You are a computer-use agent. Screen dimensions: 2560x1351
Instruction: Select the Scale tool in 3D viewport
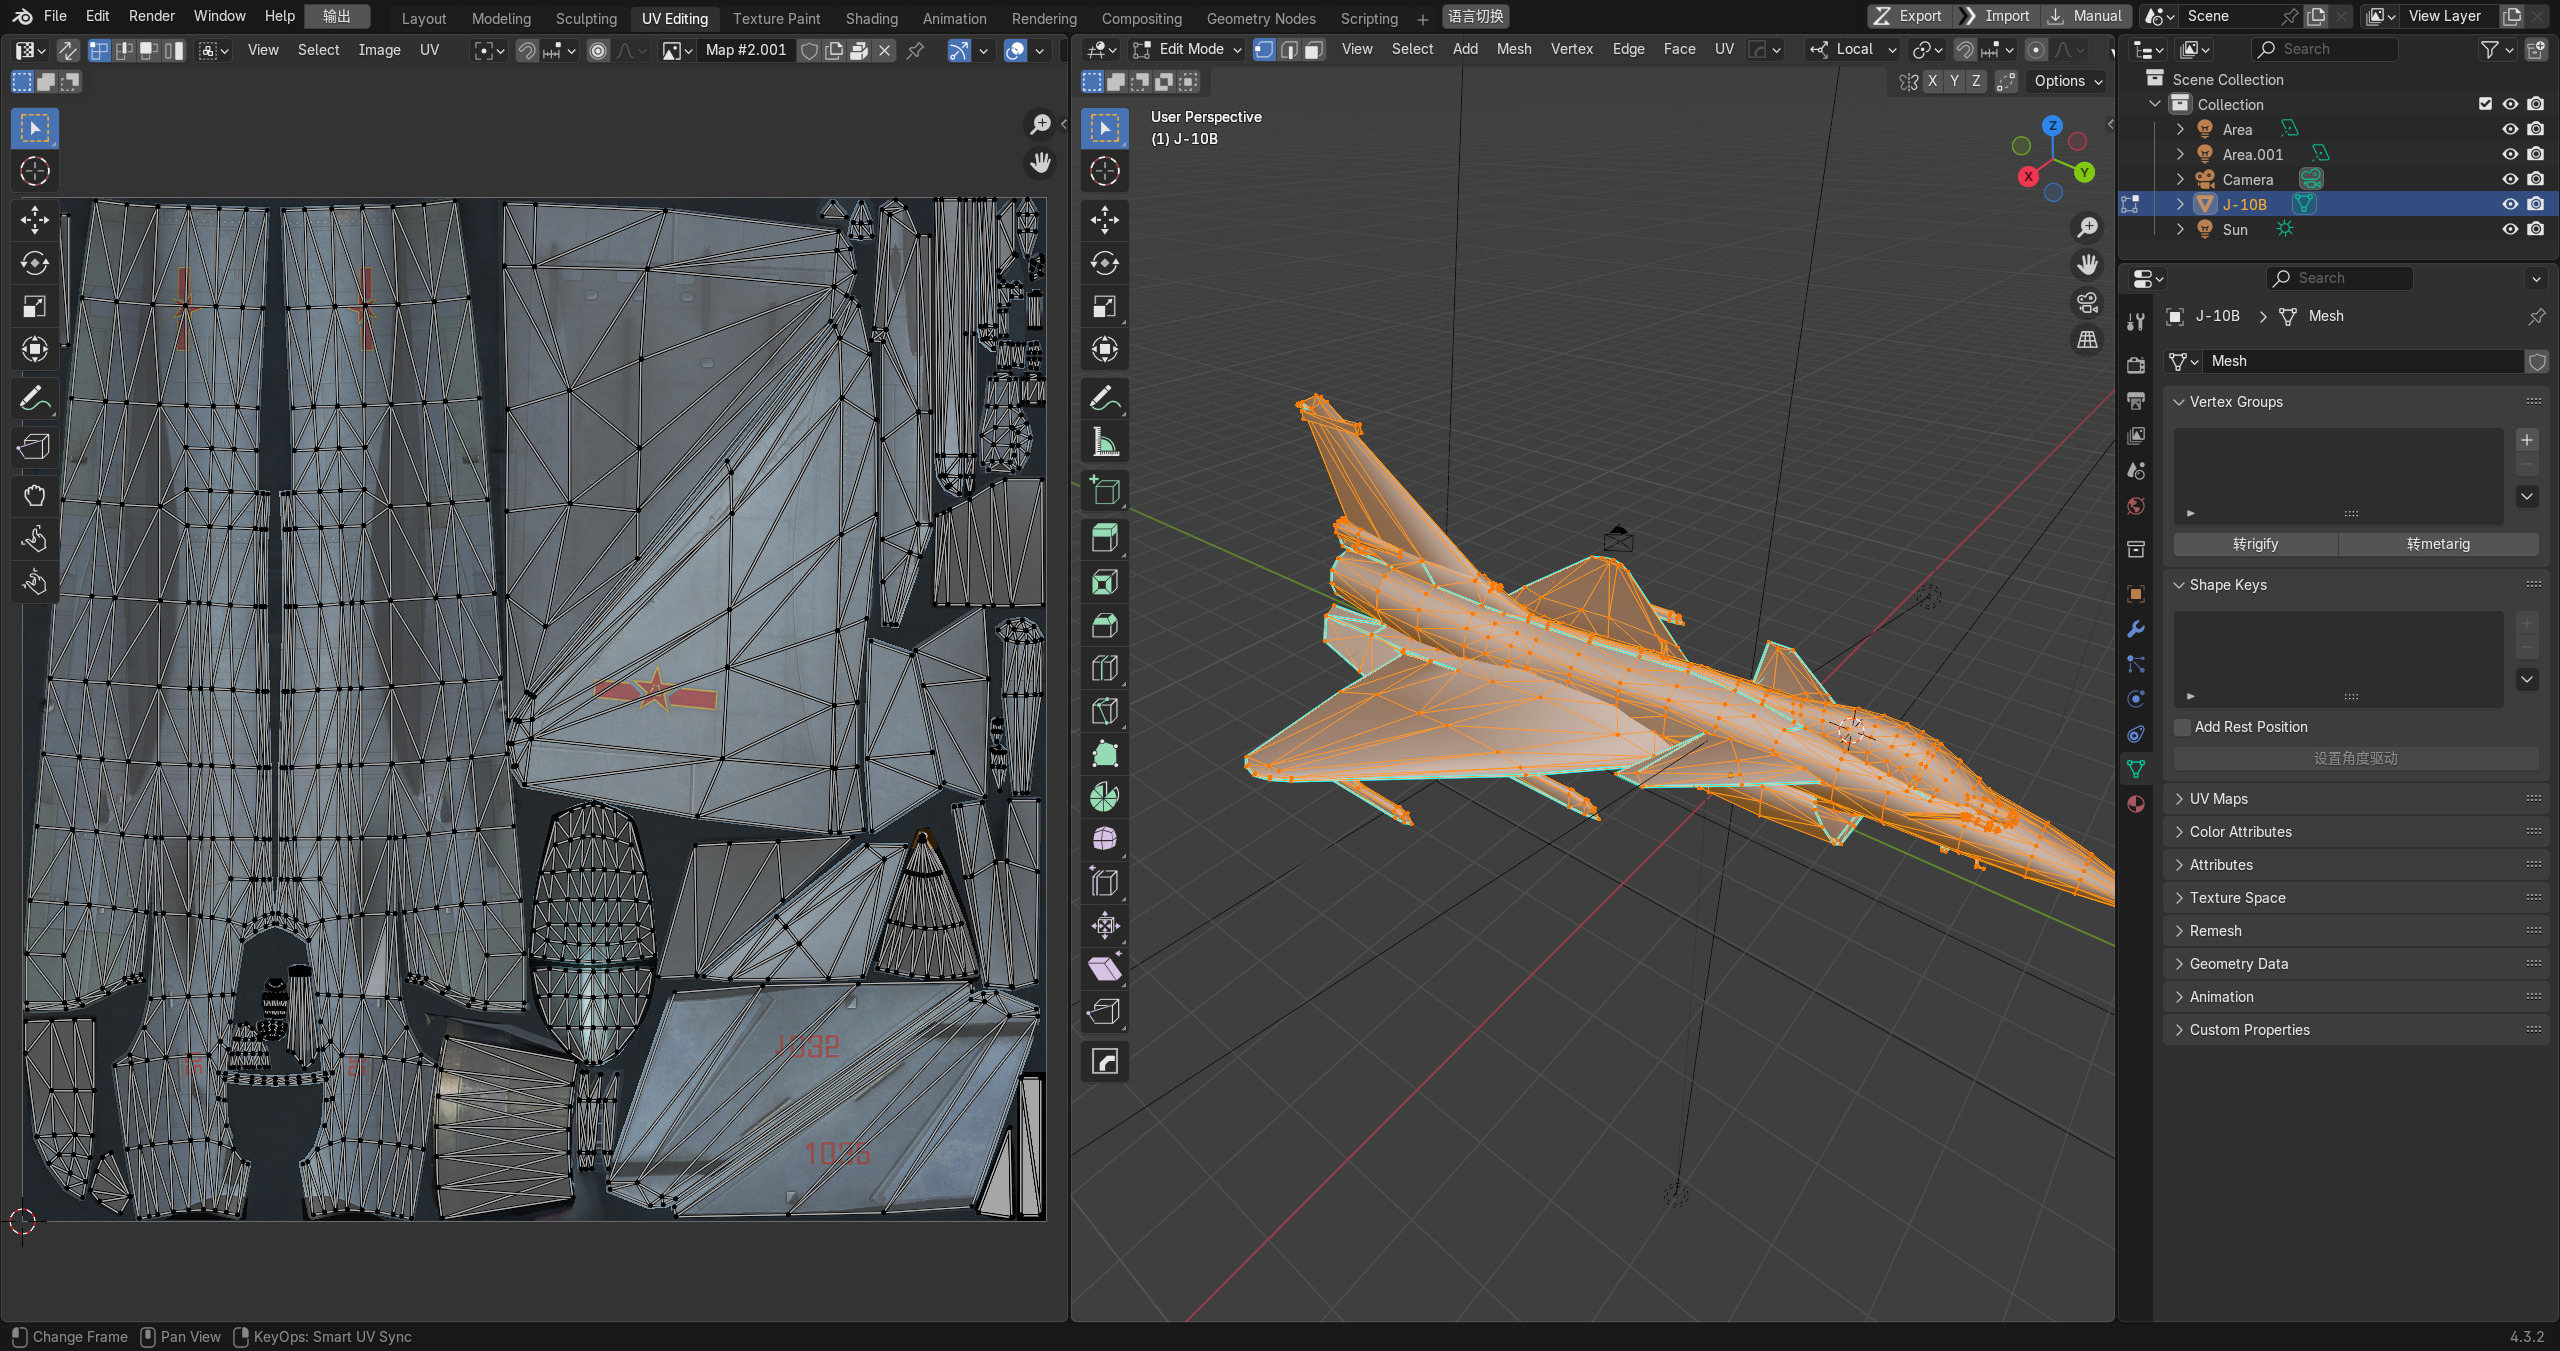point(1105,306)
